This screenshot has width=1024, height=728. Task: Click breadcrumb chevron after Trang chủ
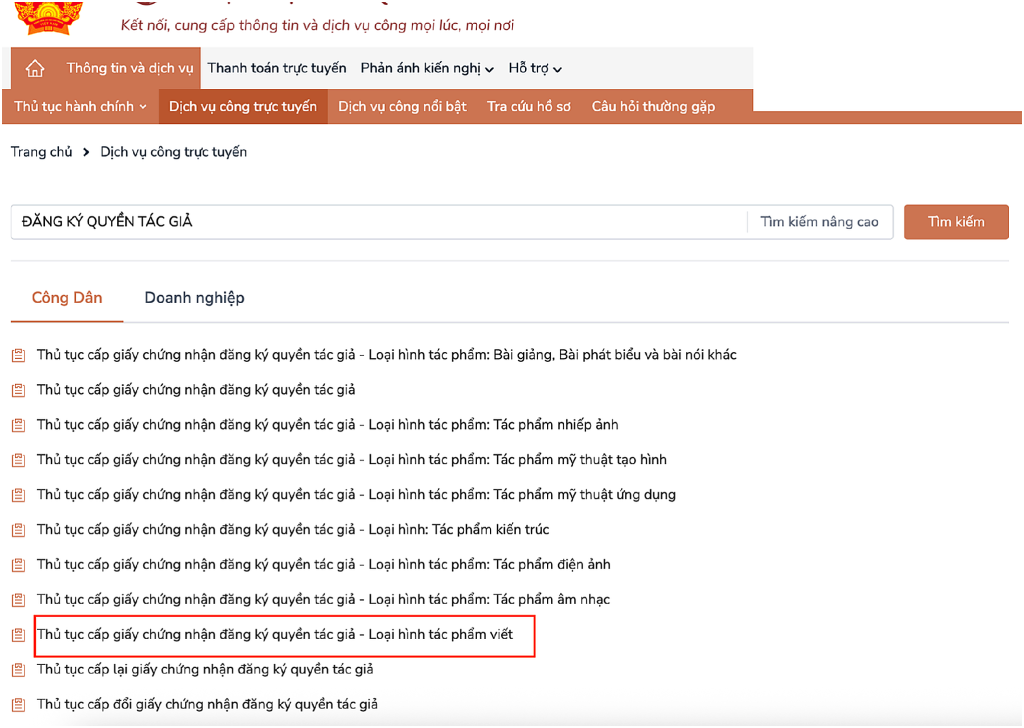click(86, 152)
